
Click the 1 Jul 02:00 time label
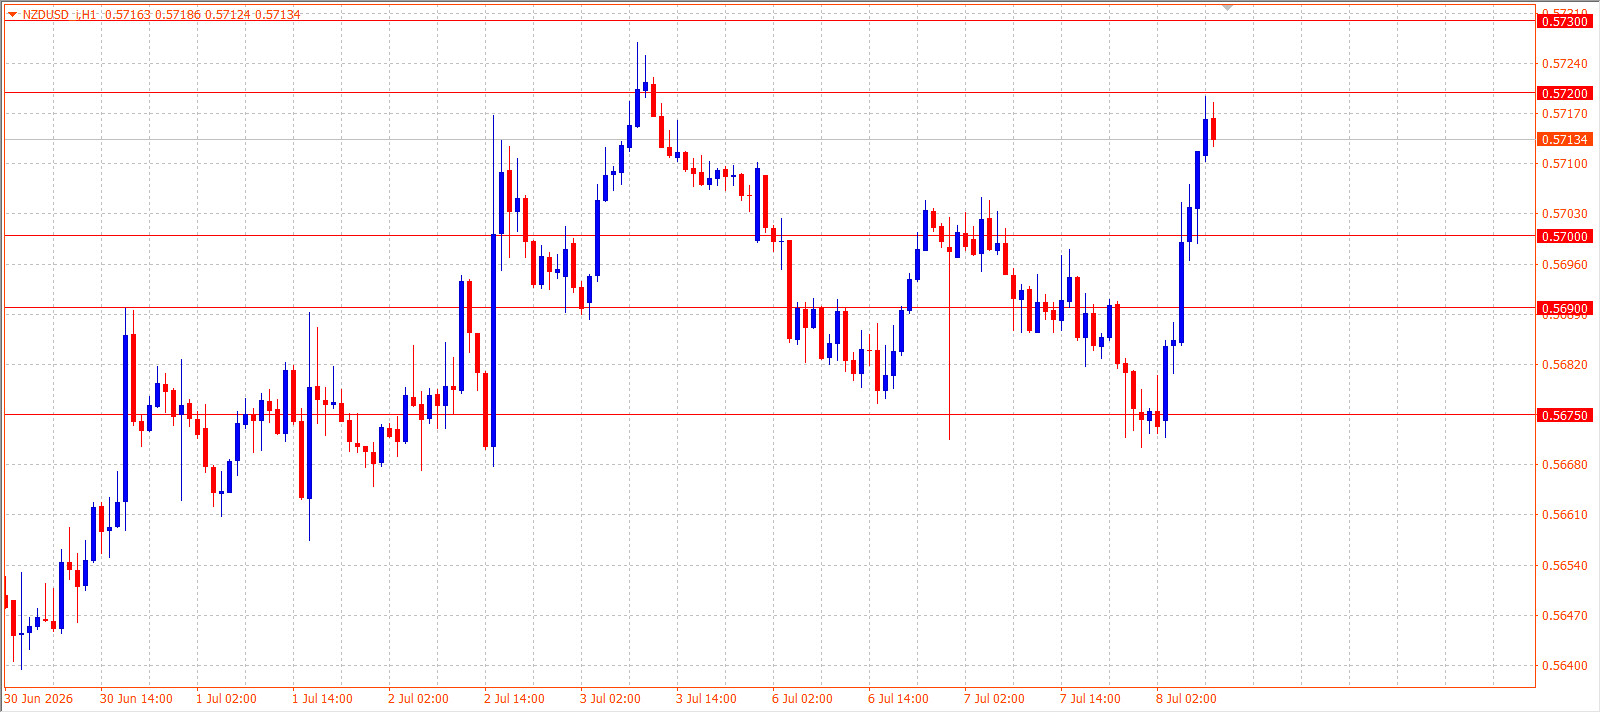tap(226, 699)
